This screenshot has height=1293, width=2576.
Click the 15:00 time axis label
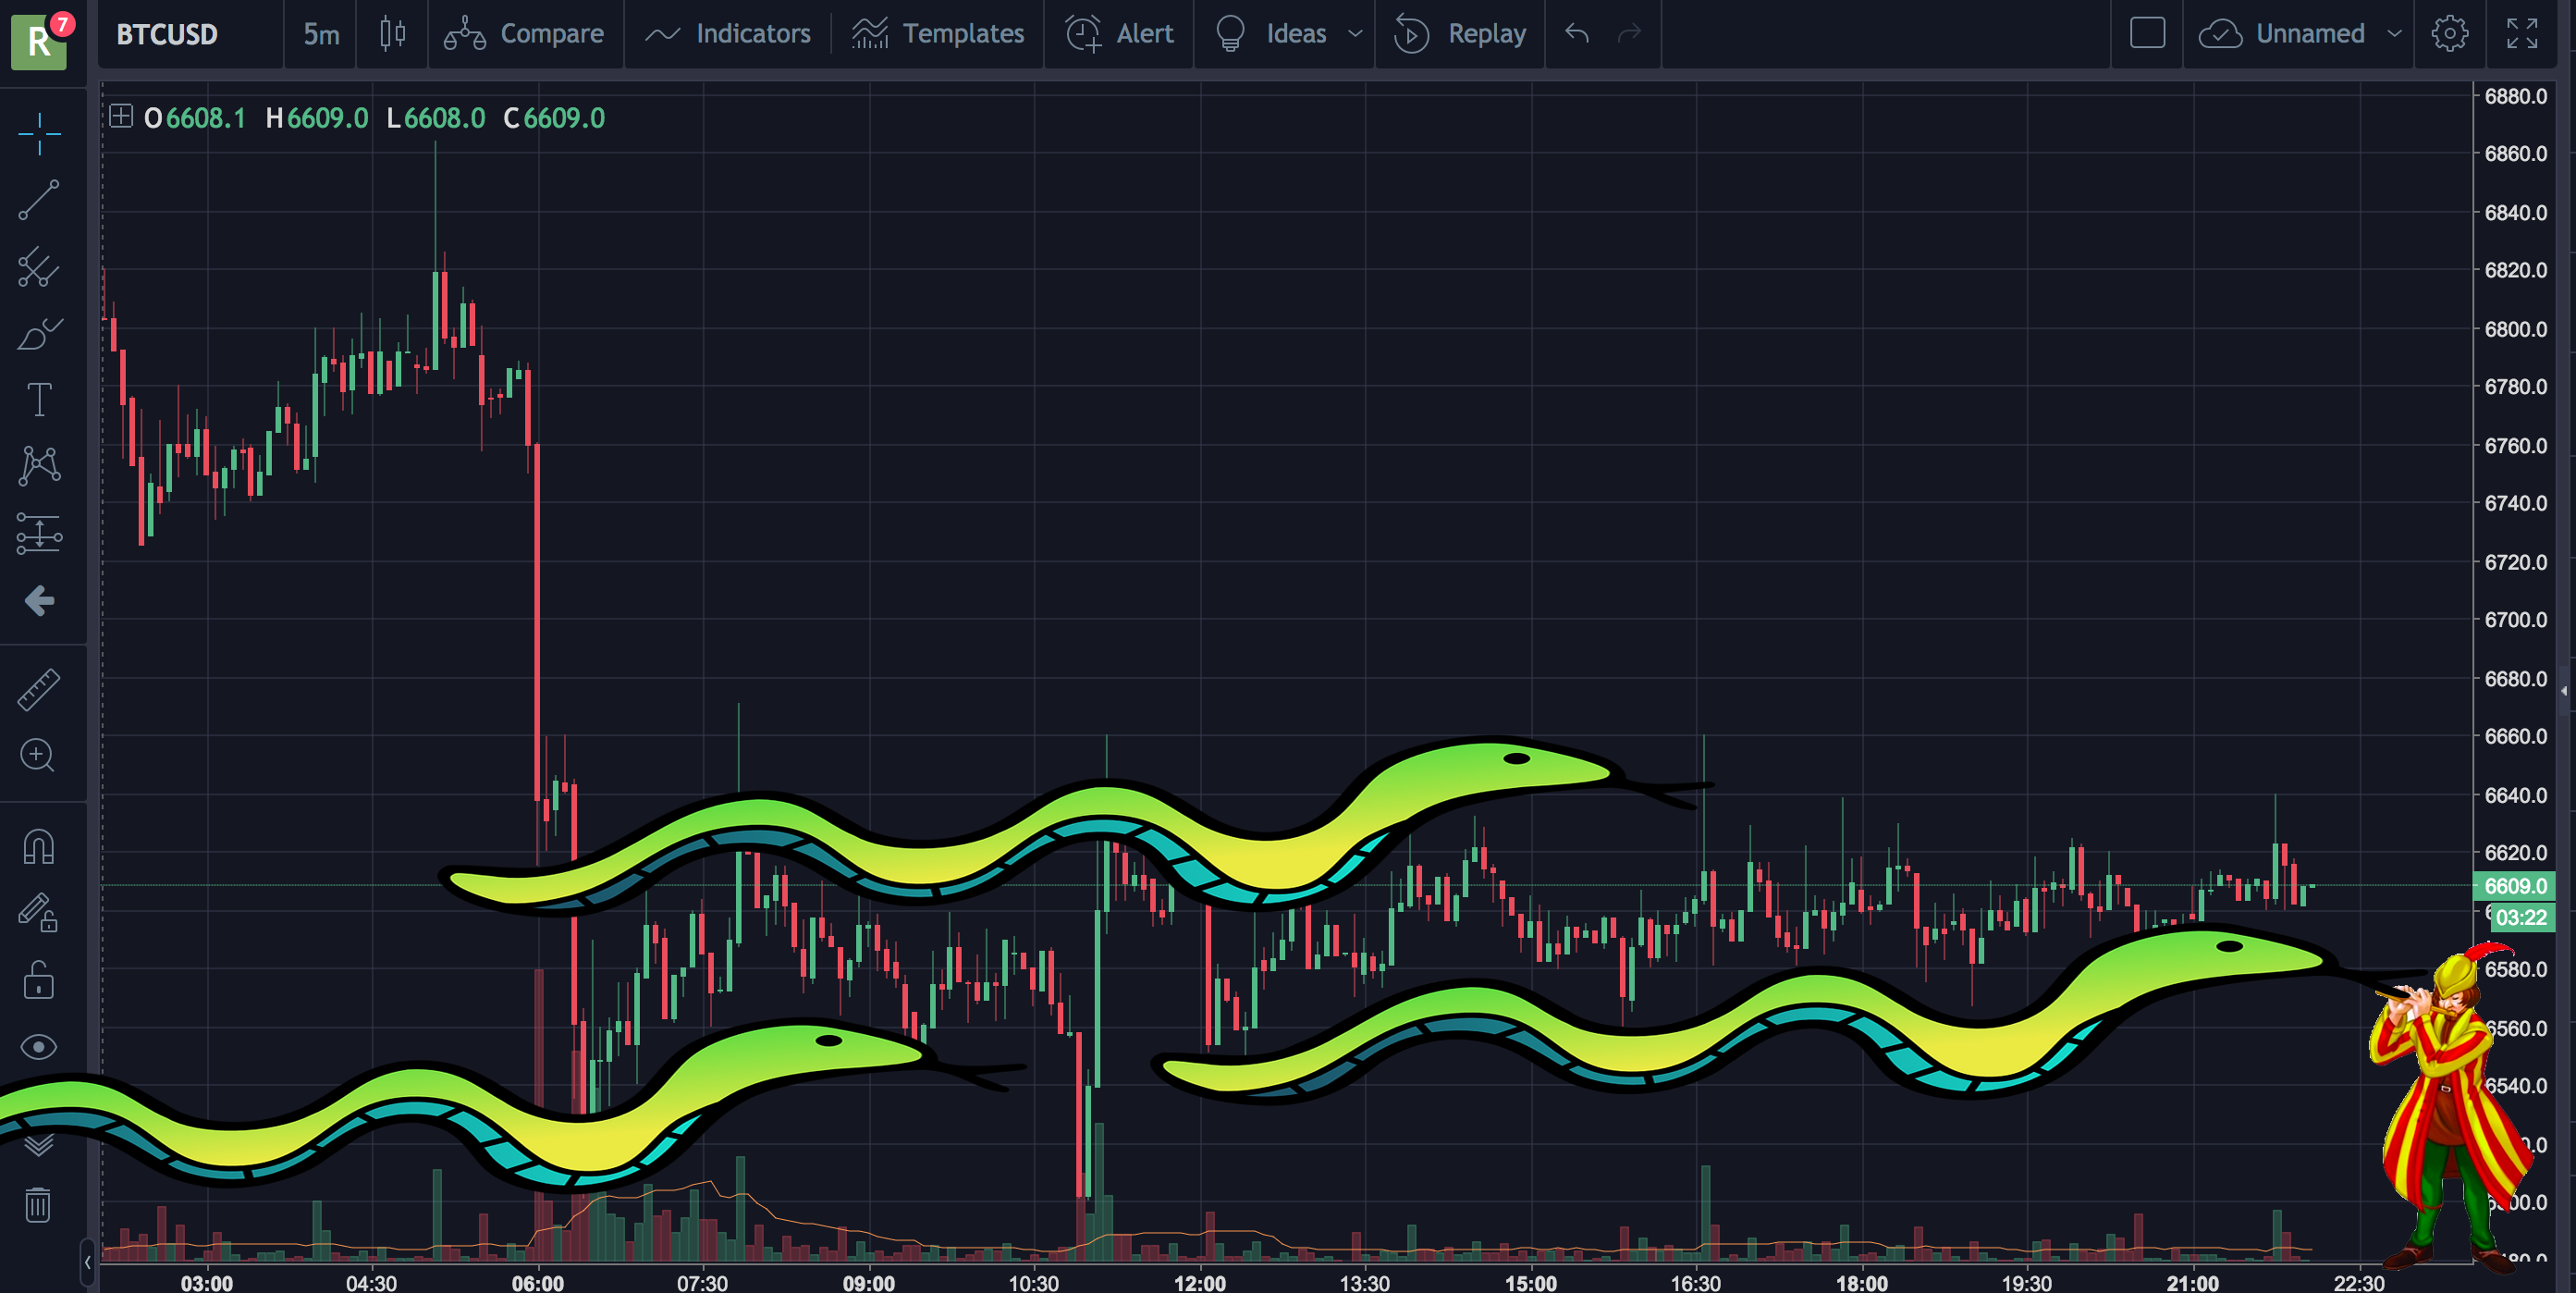(1530, 1282)
